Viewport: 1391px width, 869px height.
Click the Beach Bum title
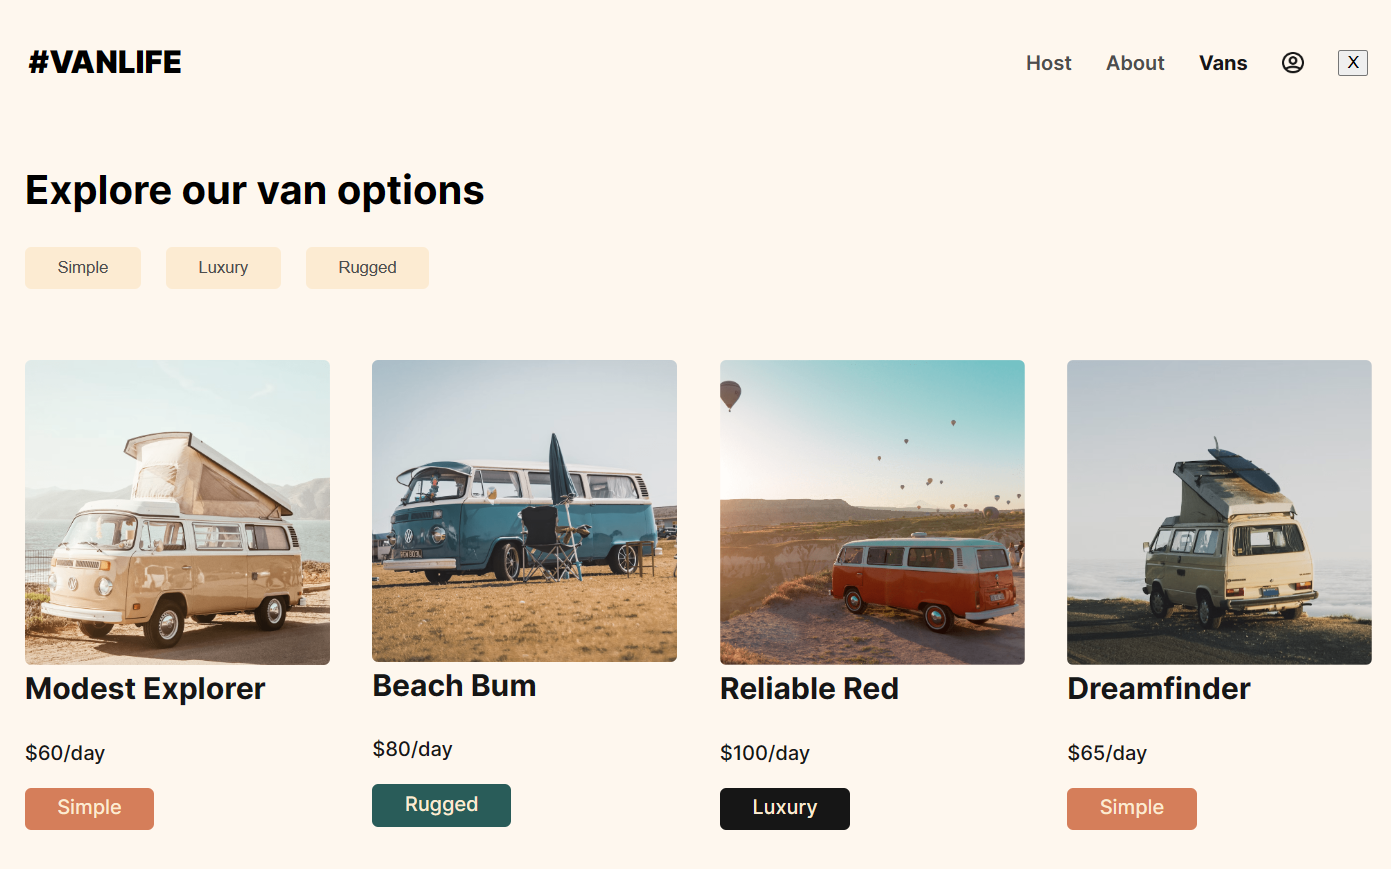[x=454, y=686]
